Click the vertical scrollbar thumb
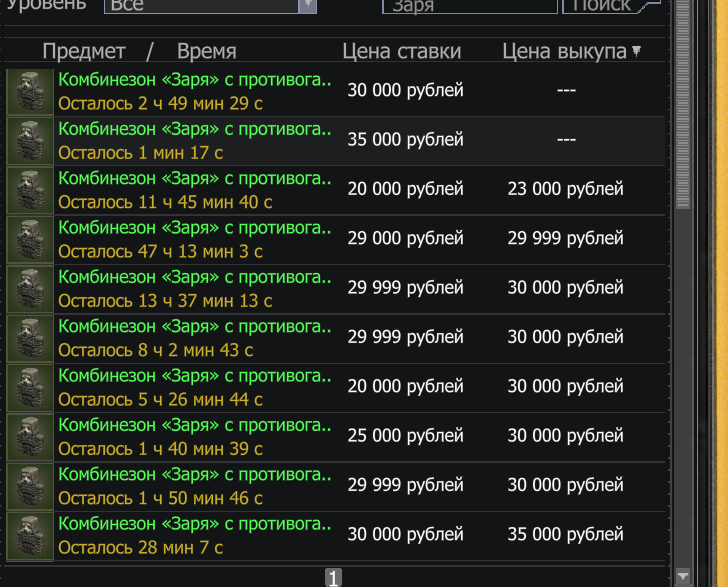Viewport: 728px width, 587px height. coord(682,103)
